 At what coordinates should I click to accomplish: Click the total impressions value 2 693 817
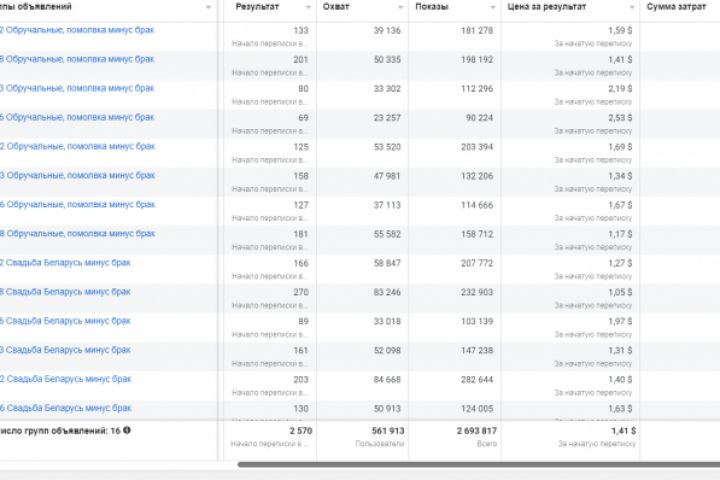470,430
